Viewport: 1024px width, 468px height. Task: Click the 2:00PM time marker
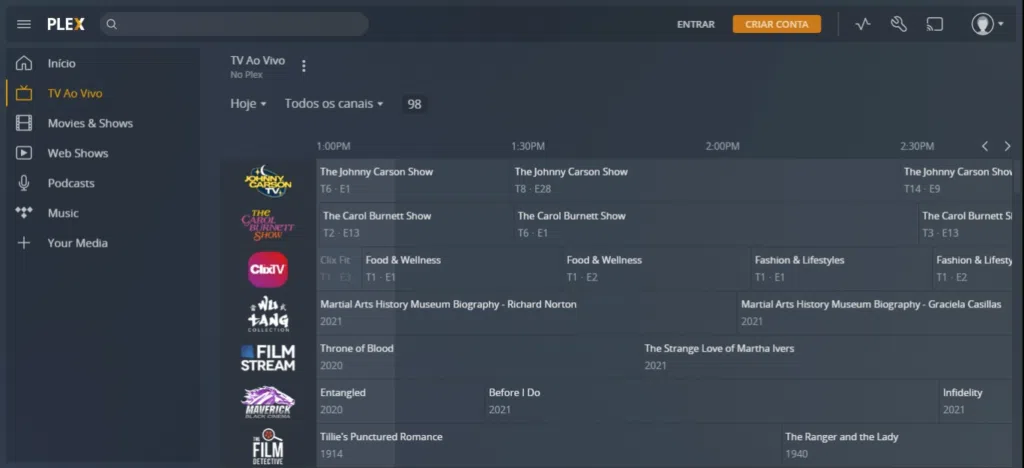pos(722,146)
